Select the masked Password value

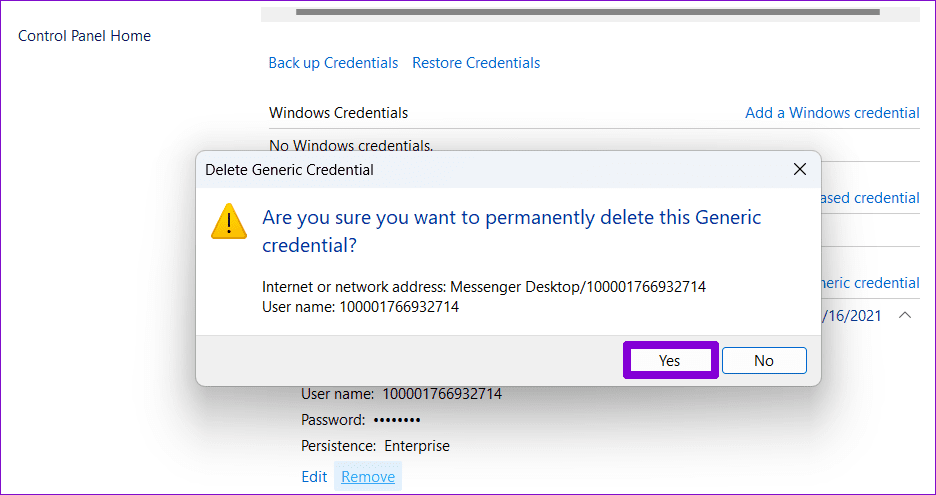pos(397,420)
